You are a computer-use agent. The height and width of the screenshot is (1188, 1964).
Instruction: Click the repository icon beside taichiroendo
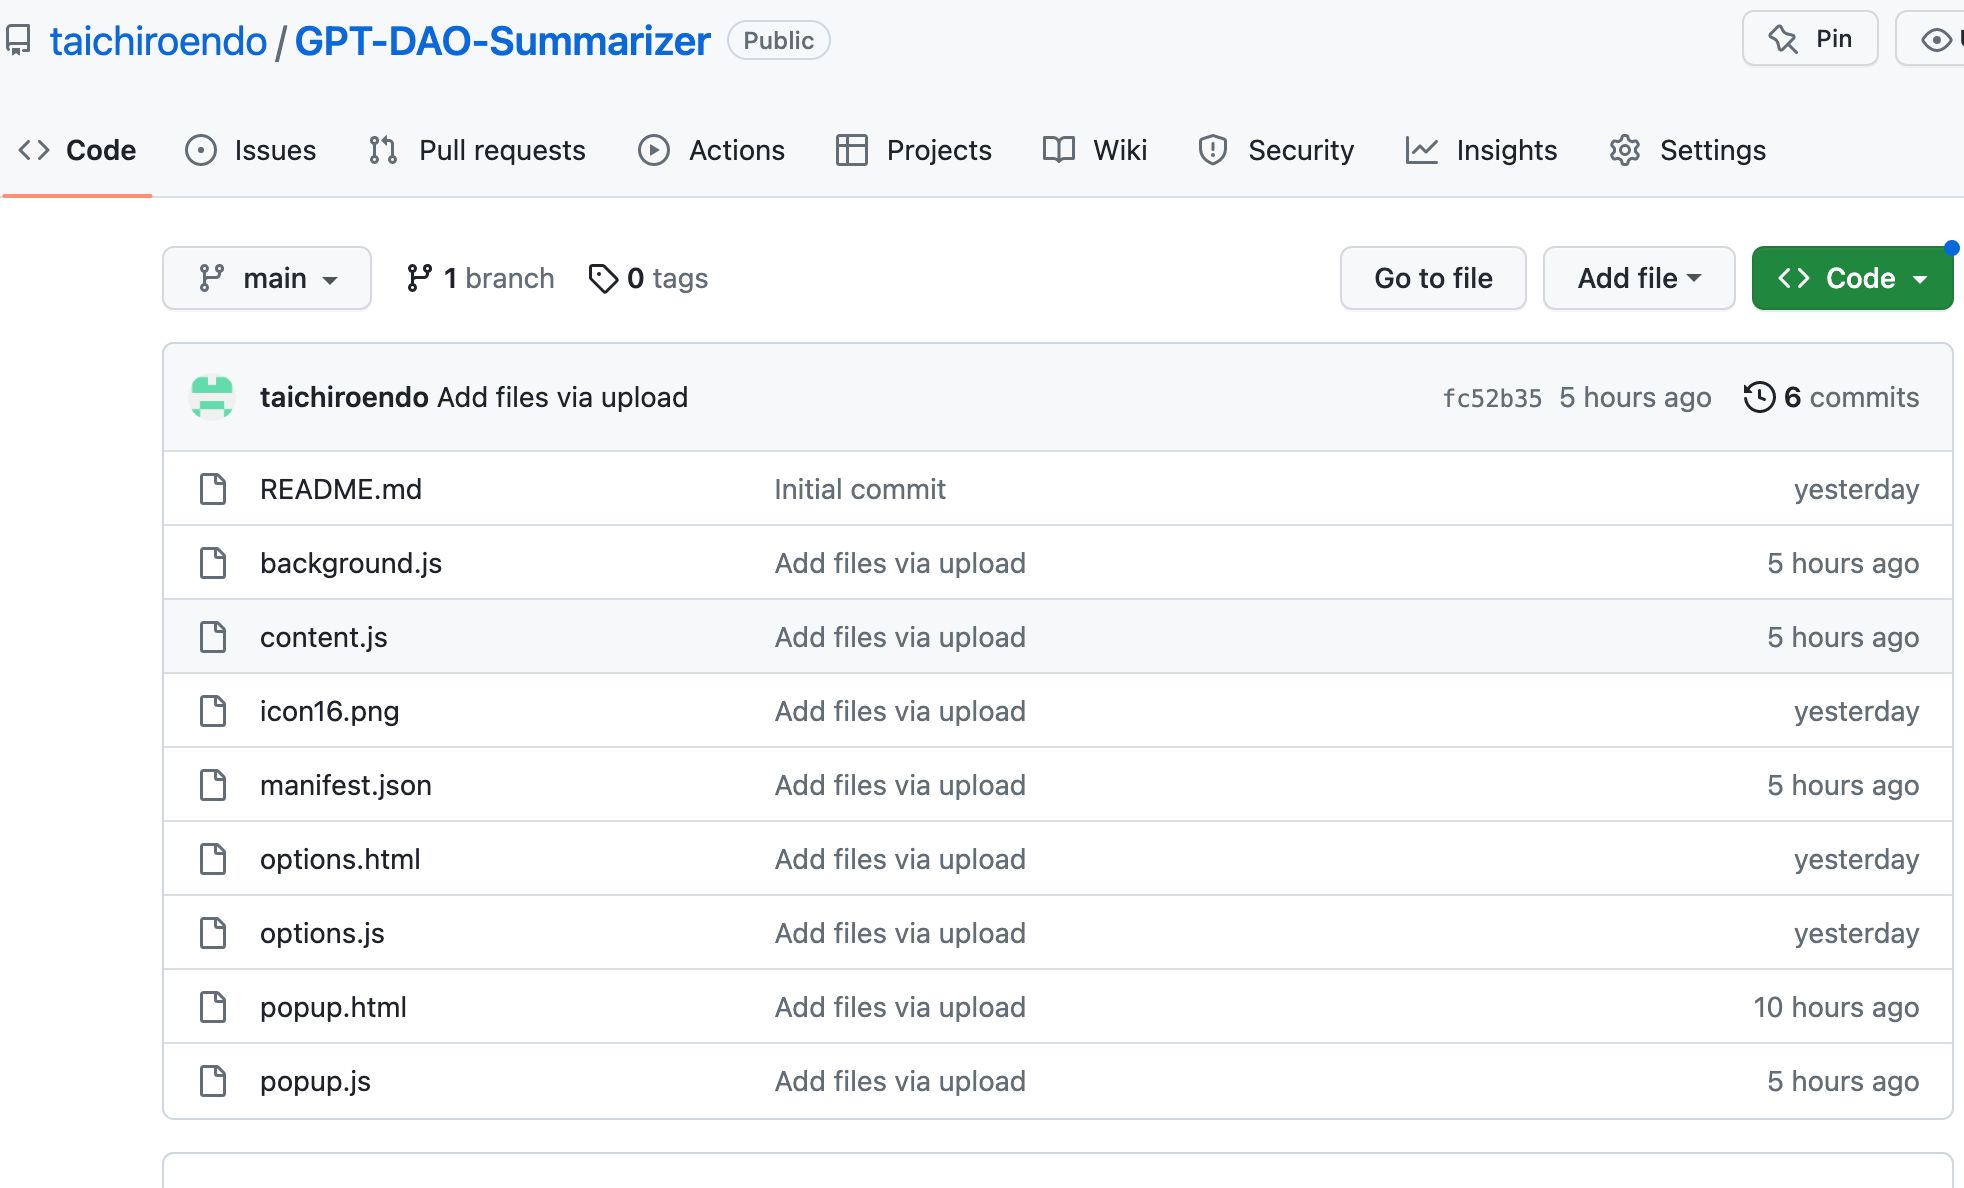coord(18,41)
